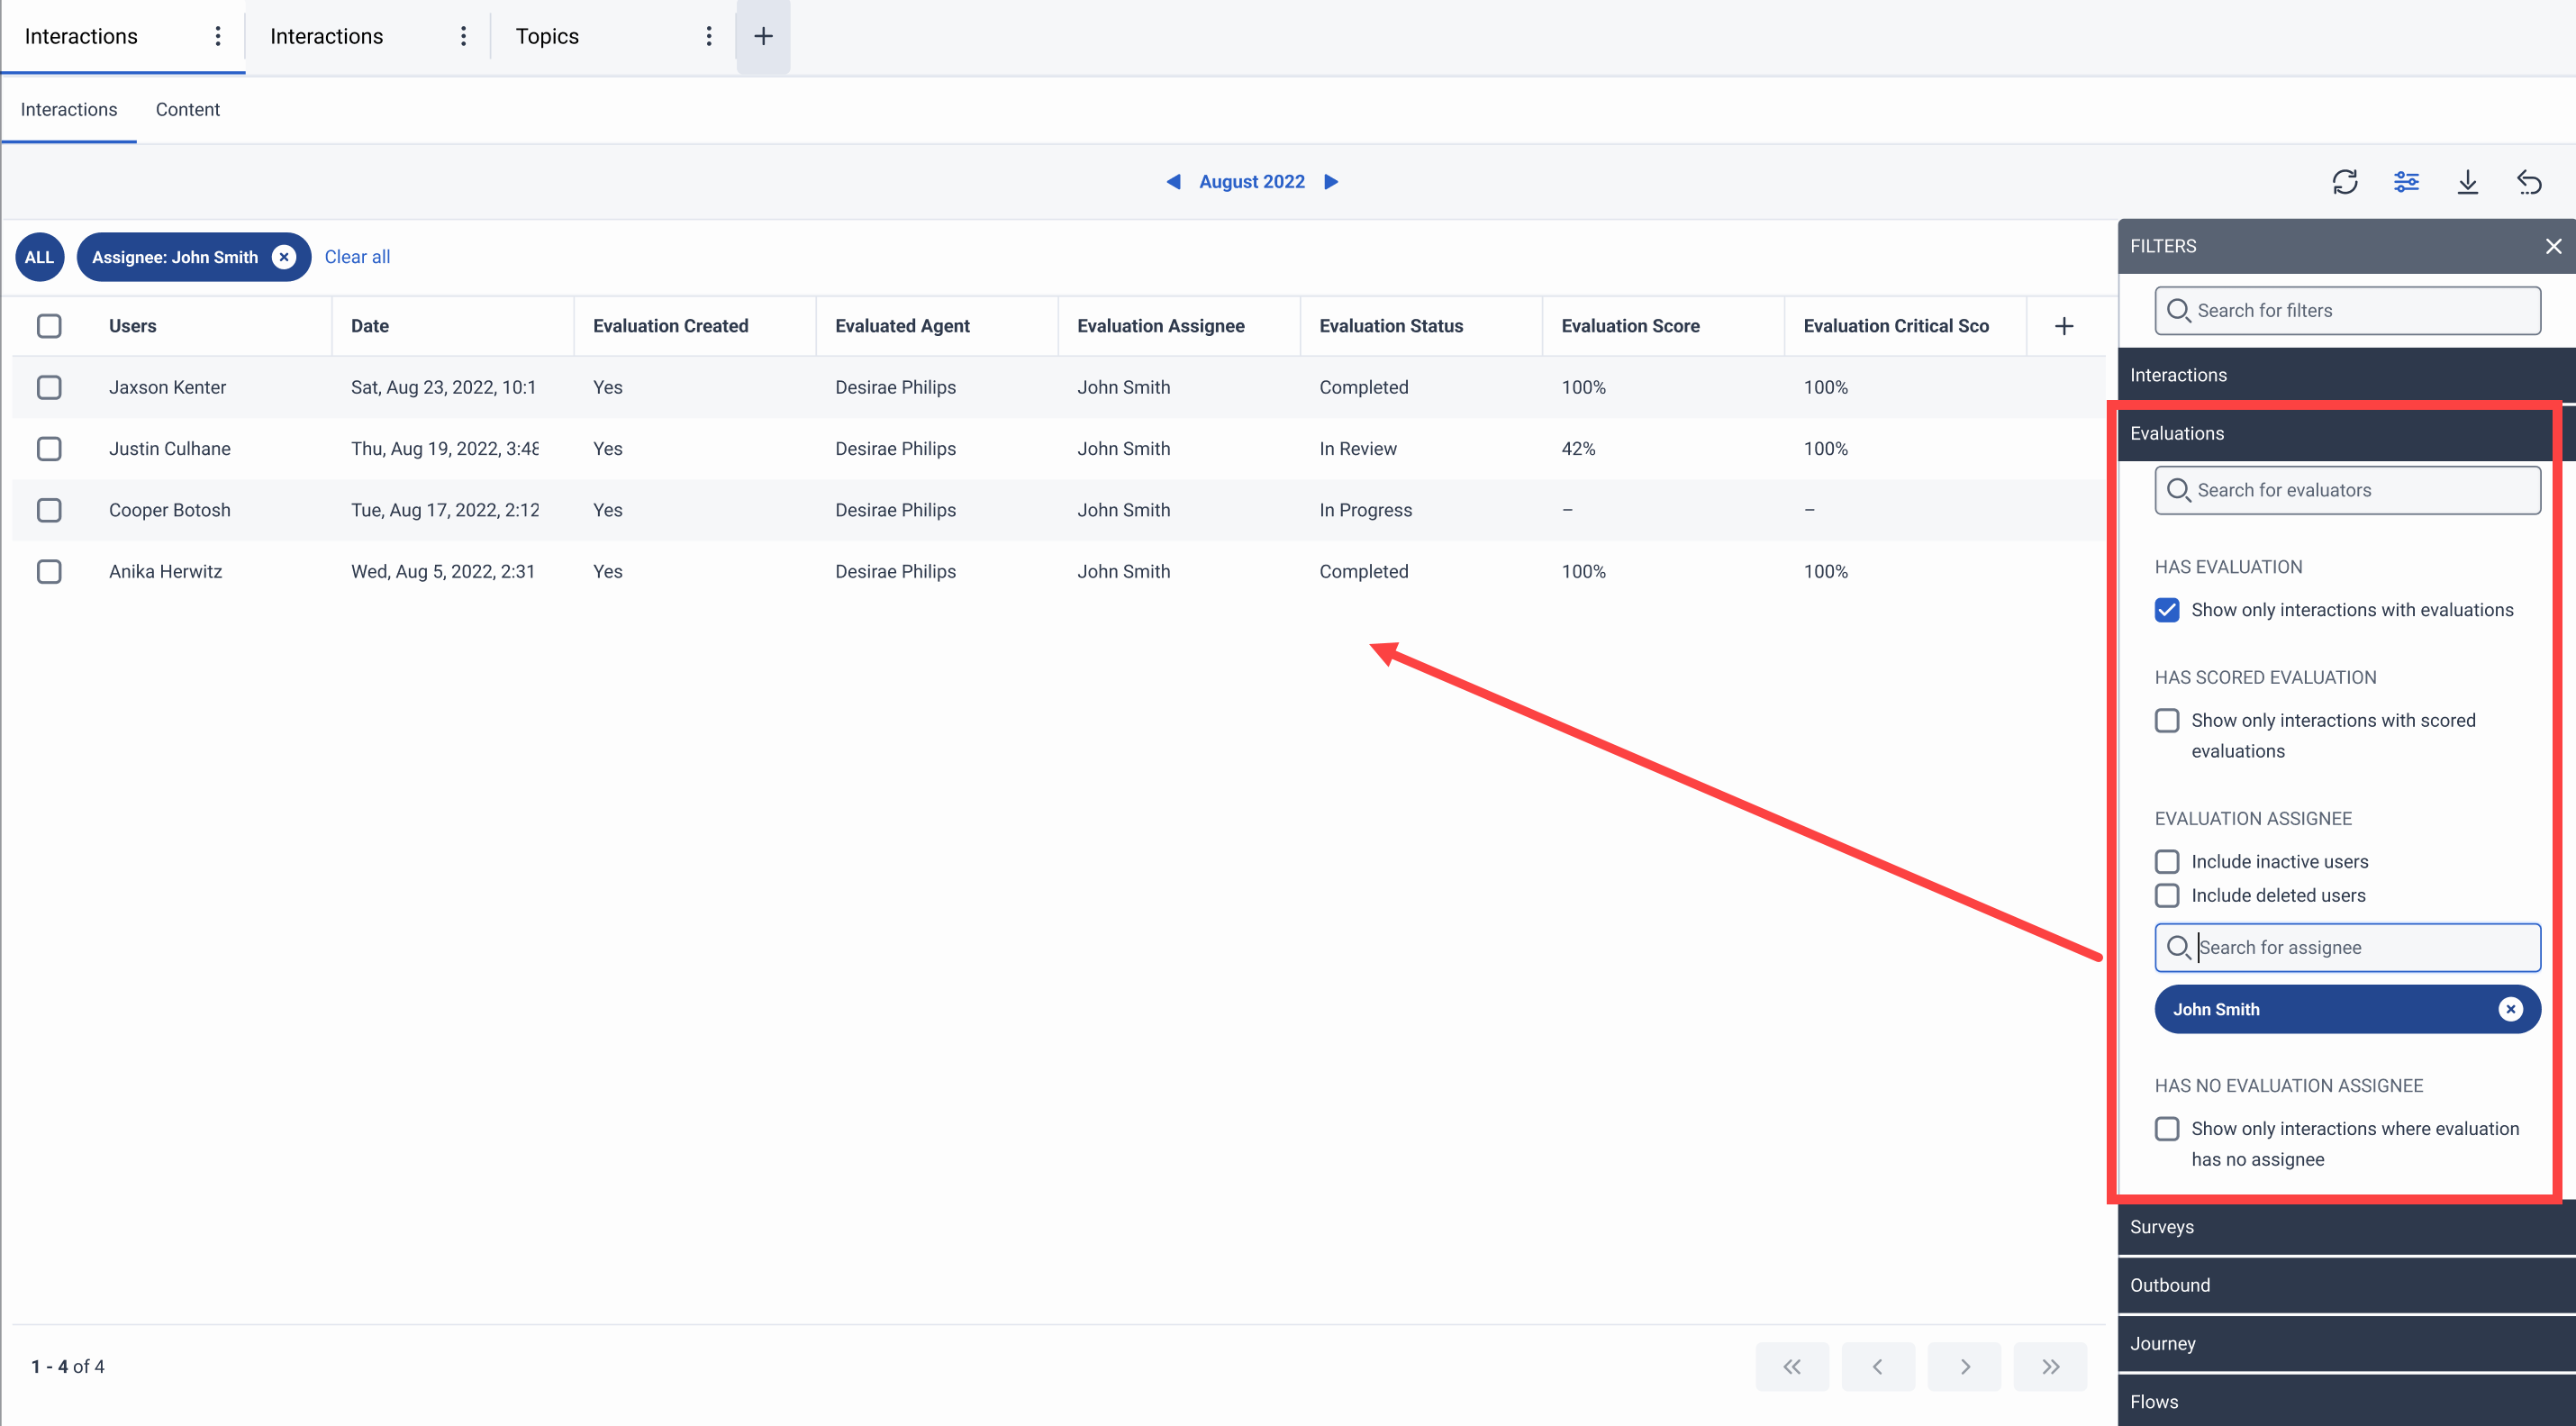The height and width of the screenshot is (1426, 2576).
Task: Switch to the Content tab
Action: [x=187, y=109]
